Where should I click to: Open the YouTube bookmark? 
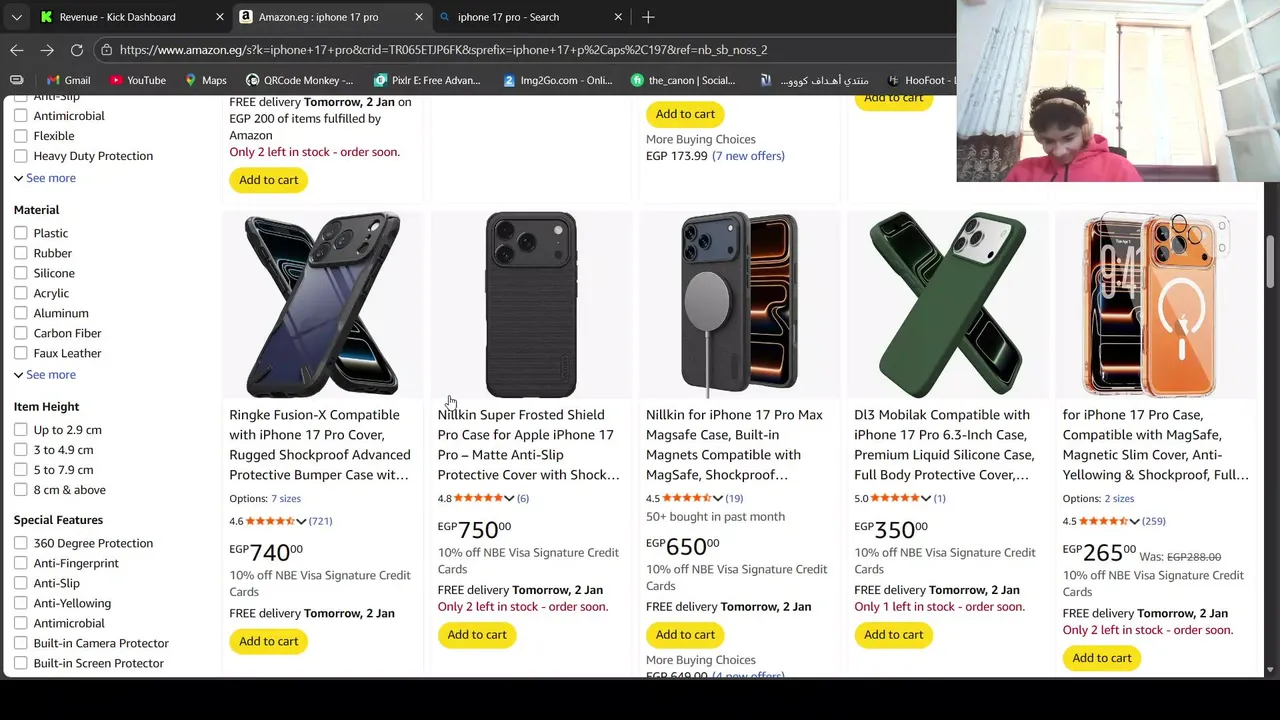click(x=138, y=80)
